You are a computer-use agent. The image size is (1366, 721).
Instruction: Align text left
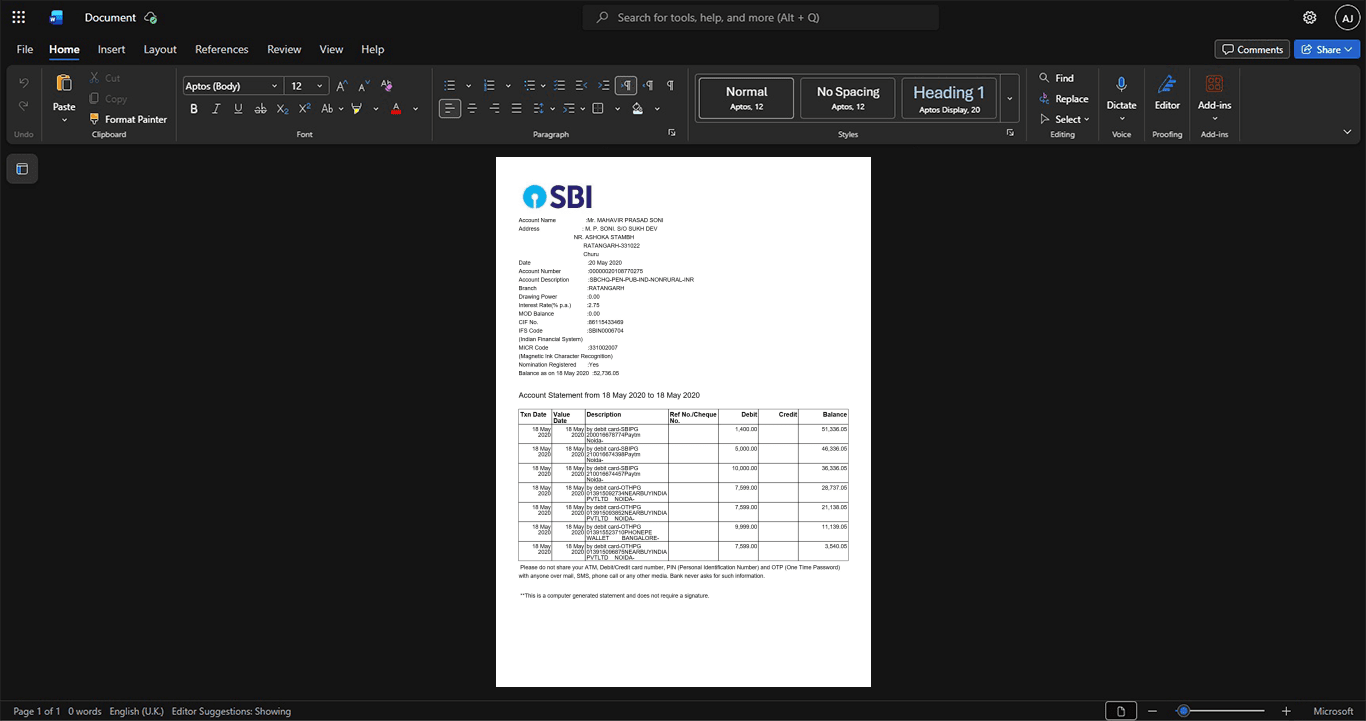450,108
